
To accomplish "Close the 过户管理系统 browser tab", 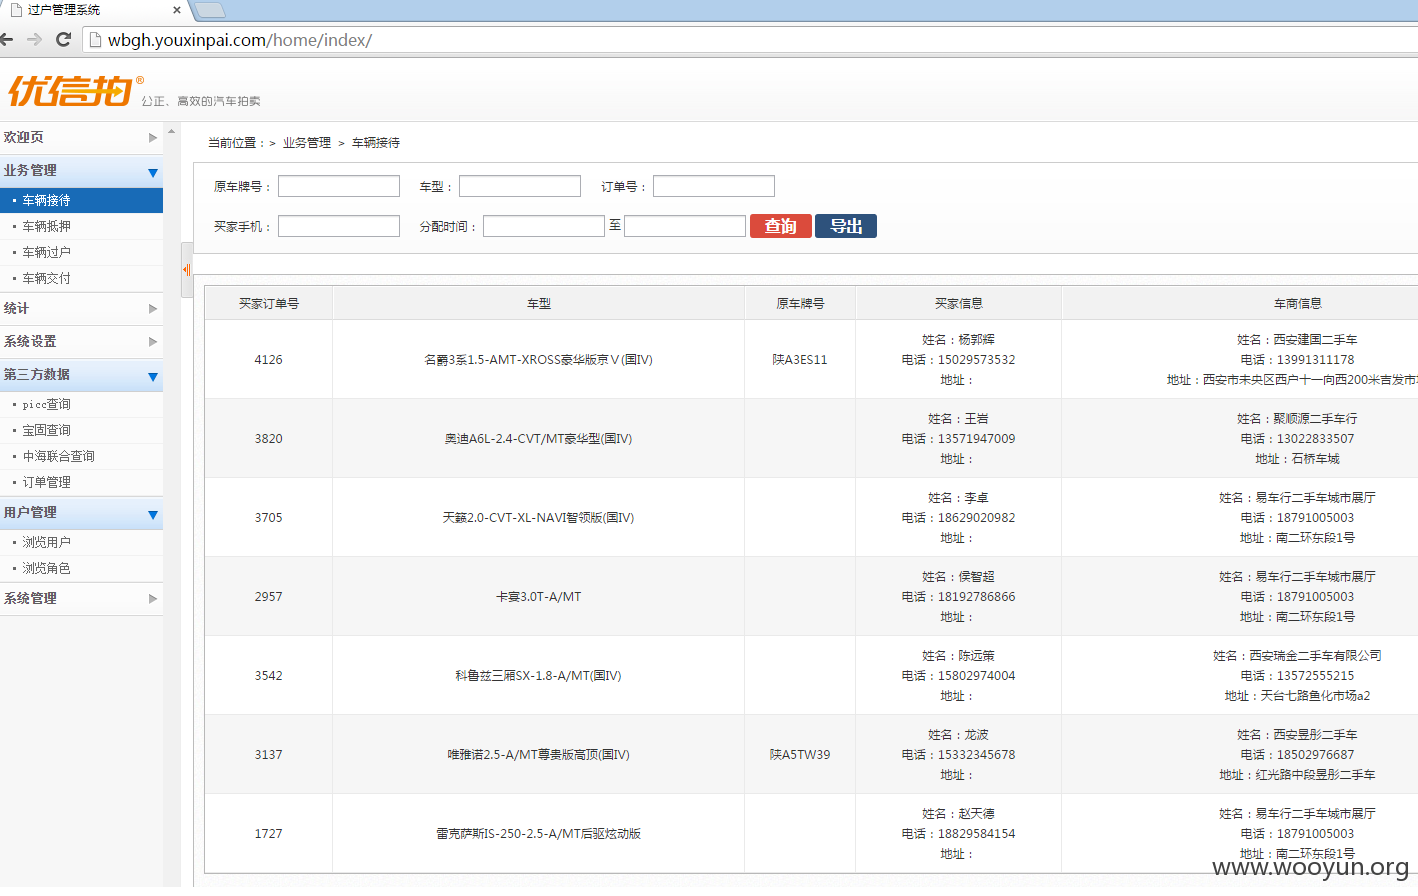I will click(177, 10).
